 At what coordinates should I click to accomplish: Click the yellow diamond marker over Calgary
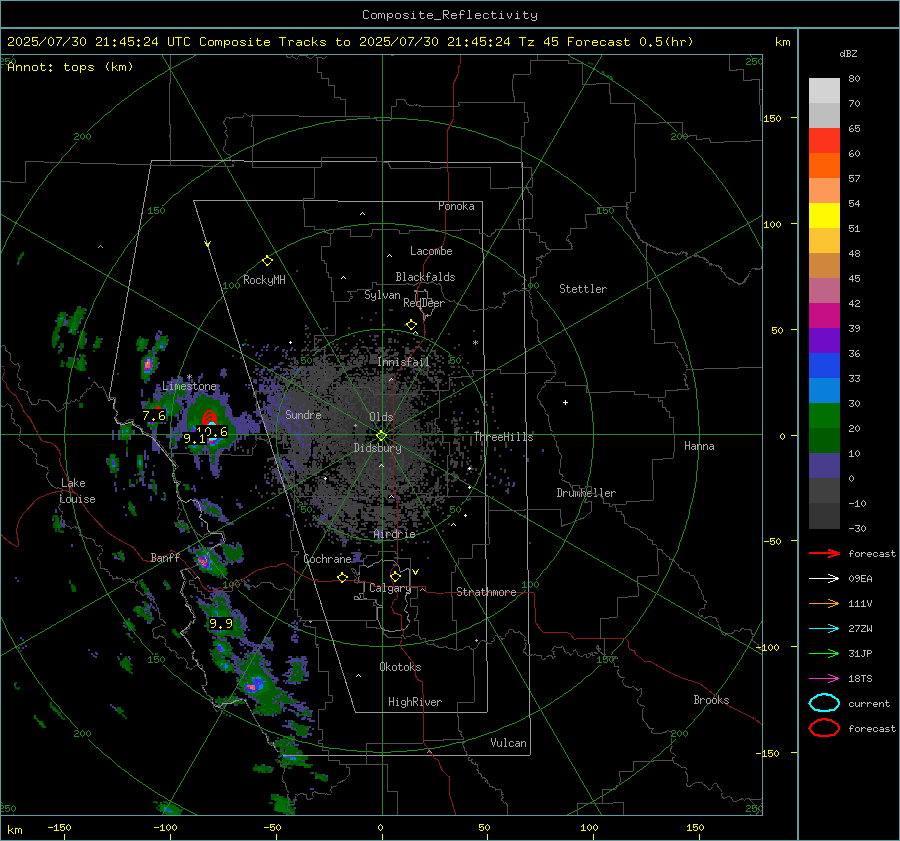click(395, 576)
